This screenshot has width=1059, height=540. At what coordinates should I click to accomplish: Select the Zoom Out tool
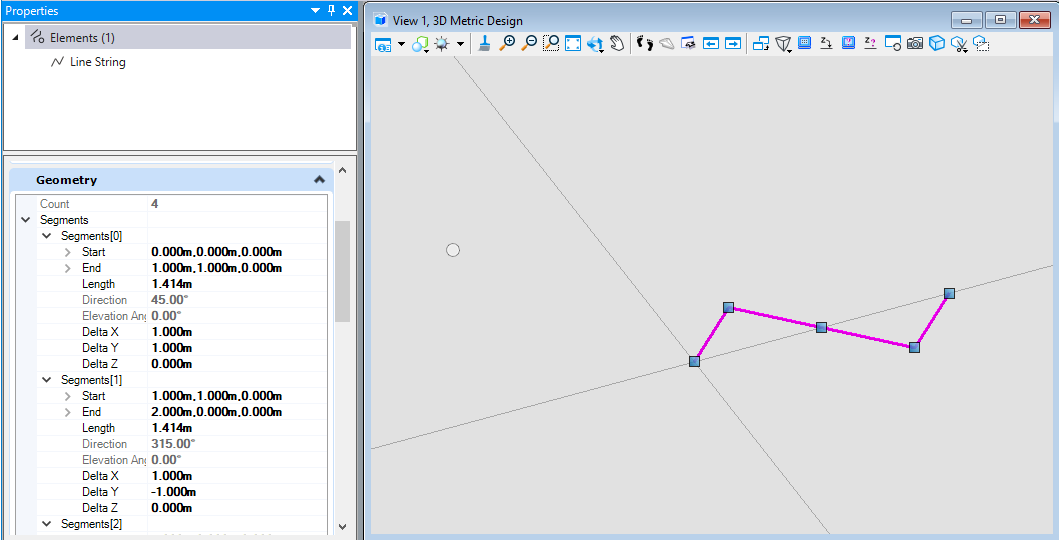(x=529, y=44)
